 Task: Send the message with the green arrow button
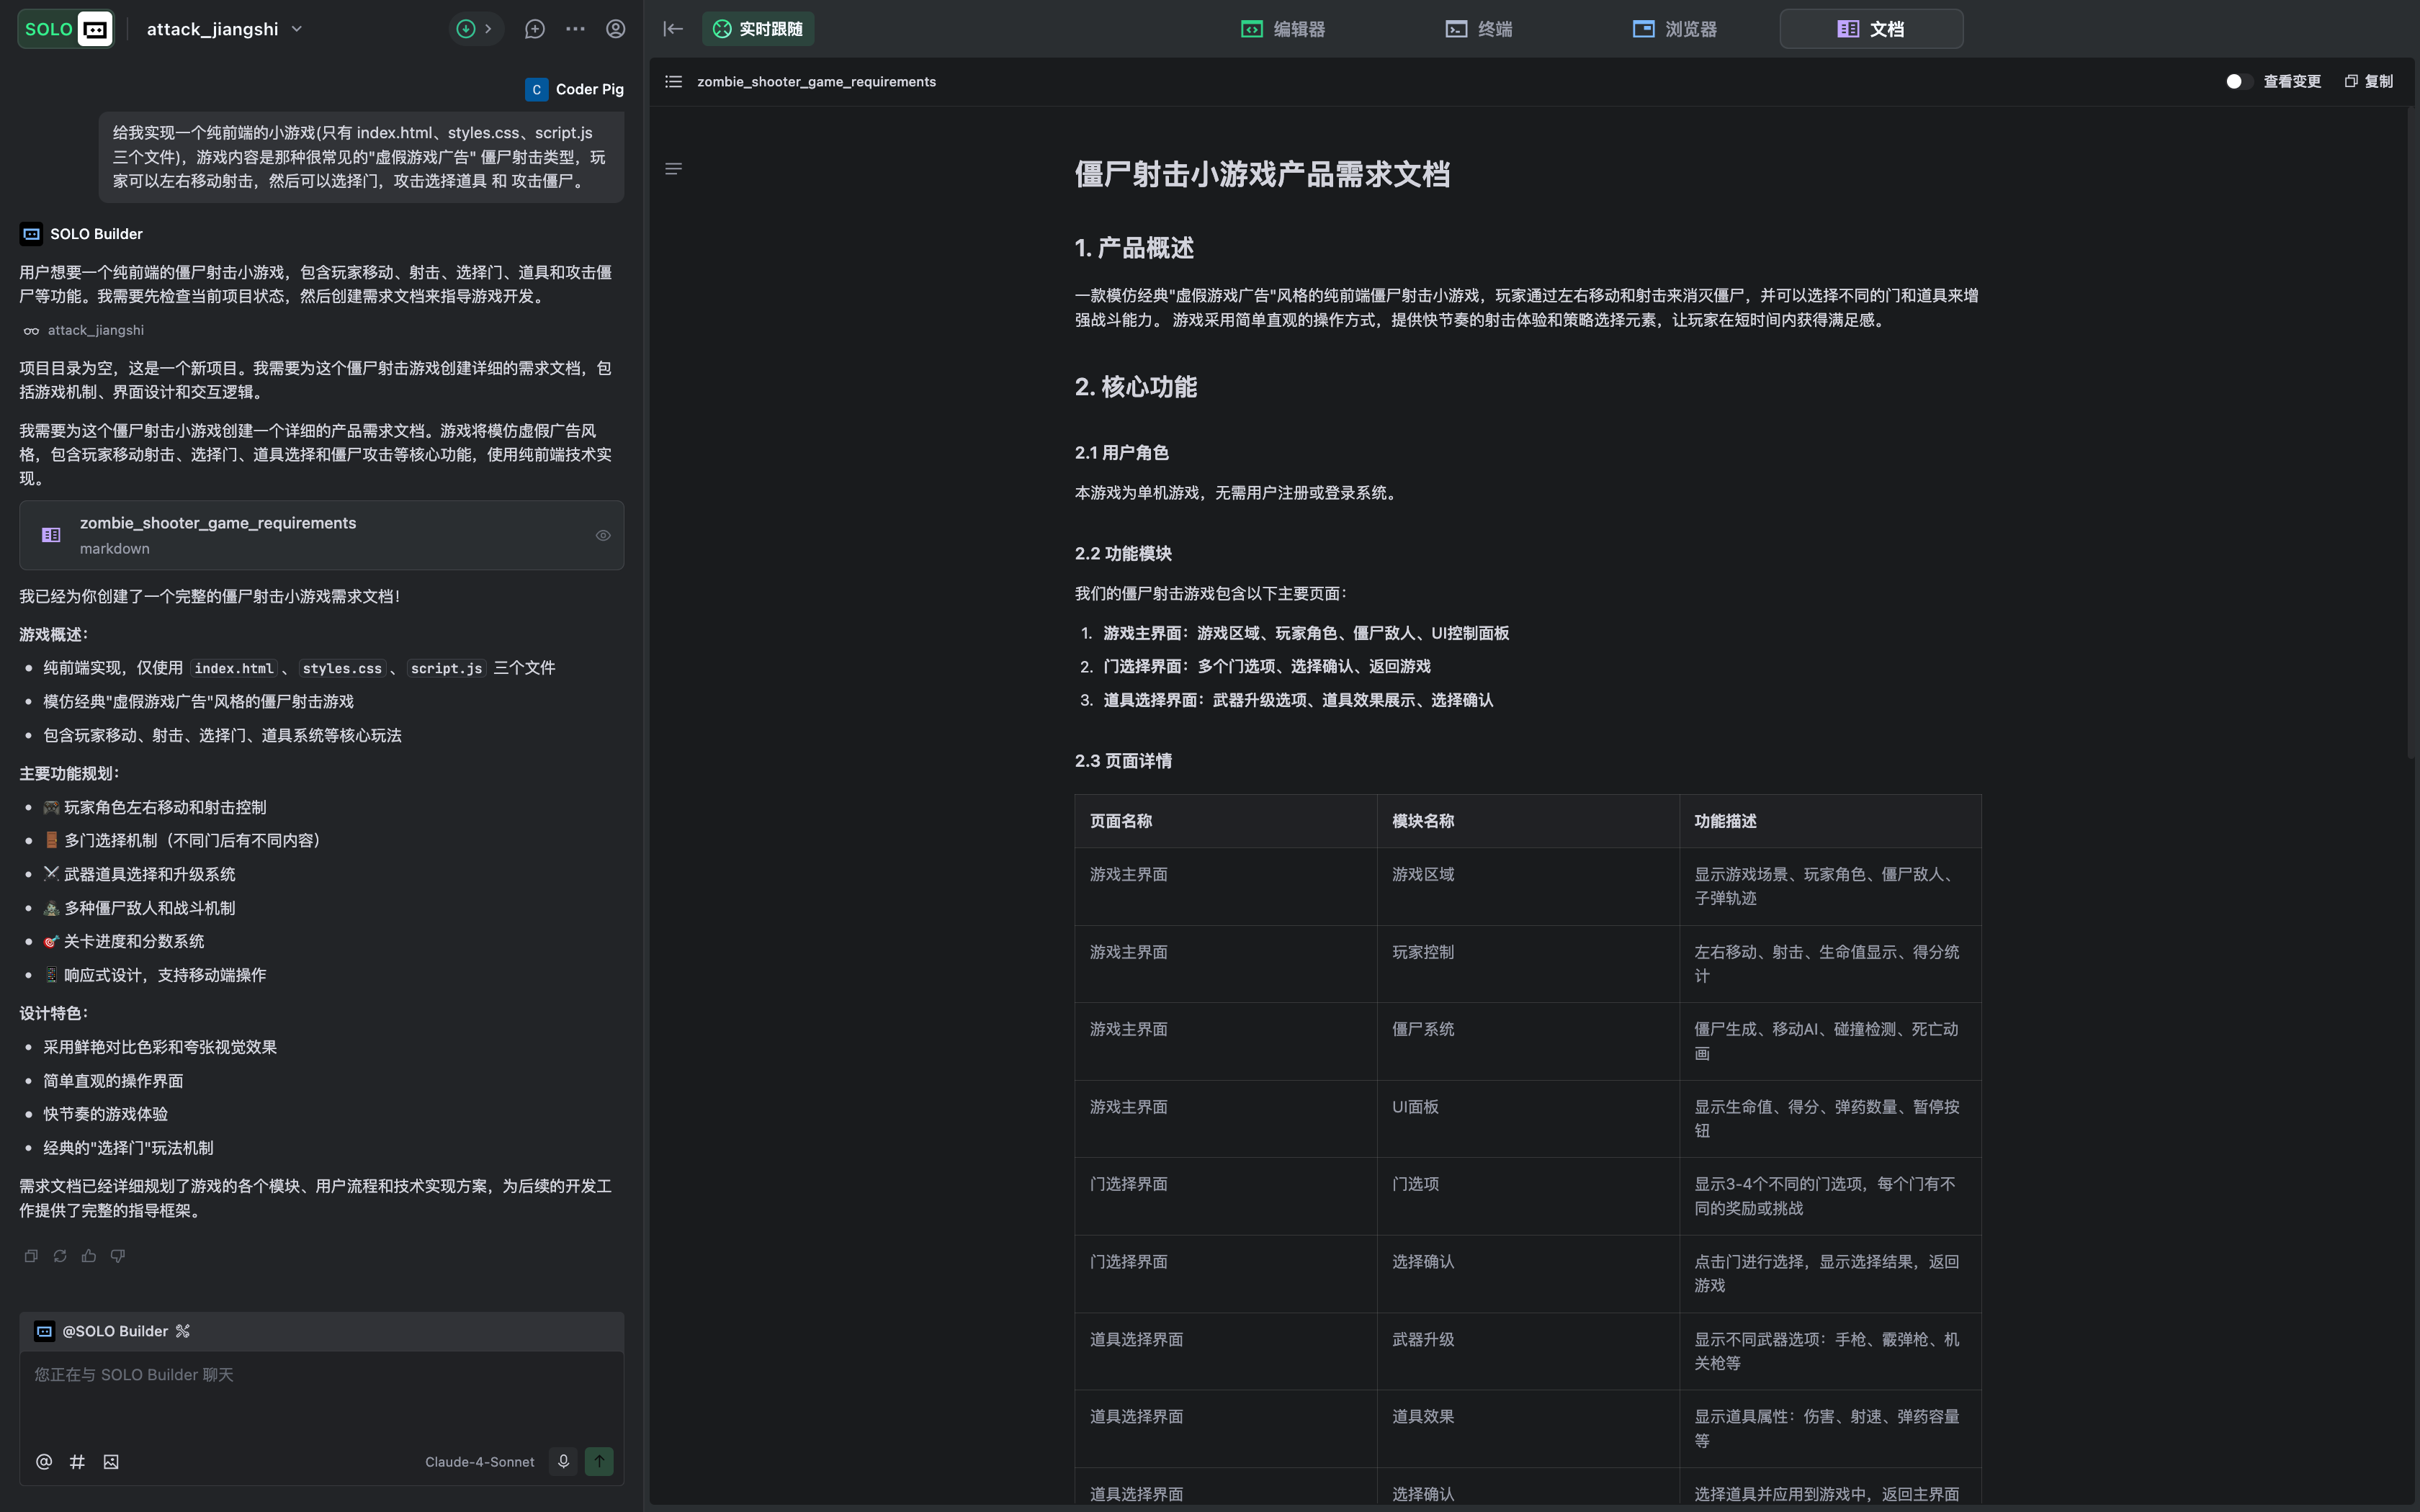(599, 1462)
